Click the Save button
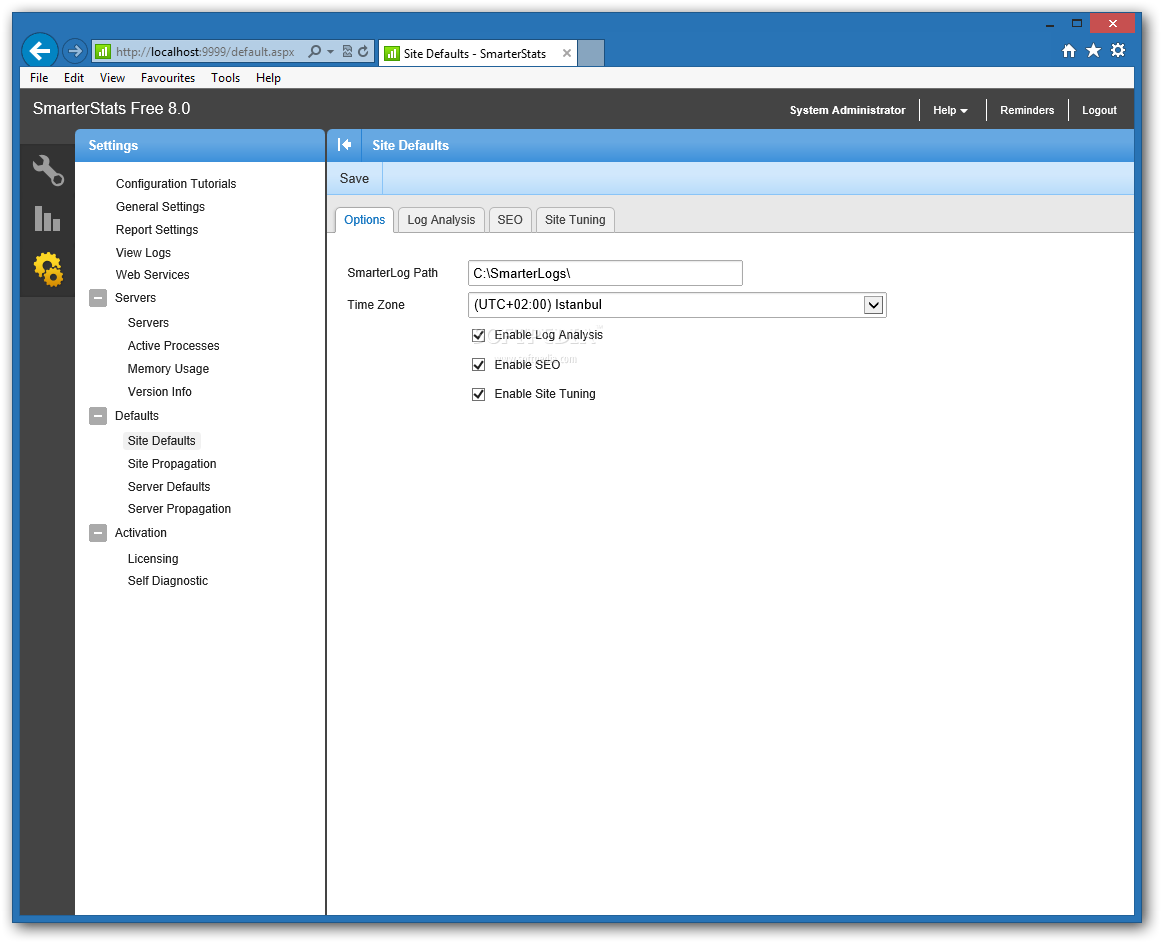1162x943 pixels. point(354,179)
